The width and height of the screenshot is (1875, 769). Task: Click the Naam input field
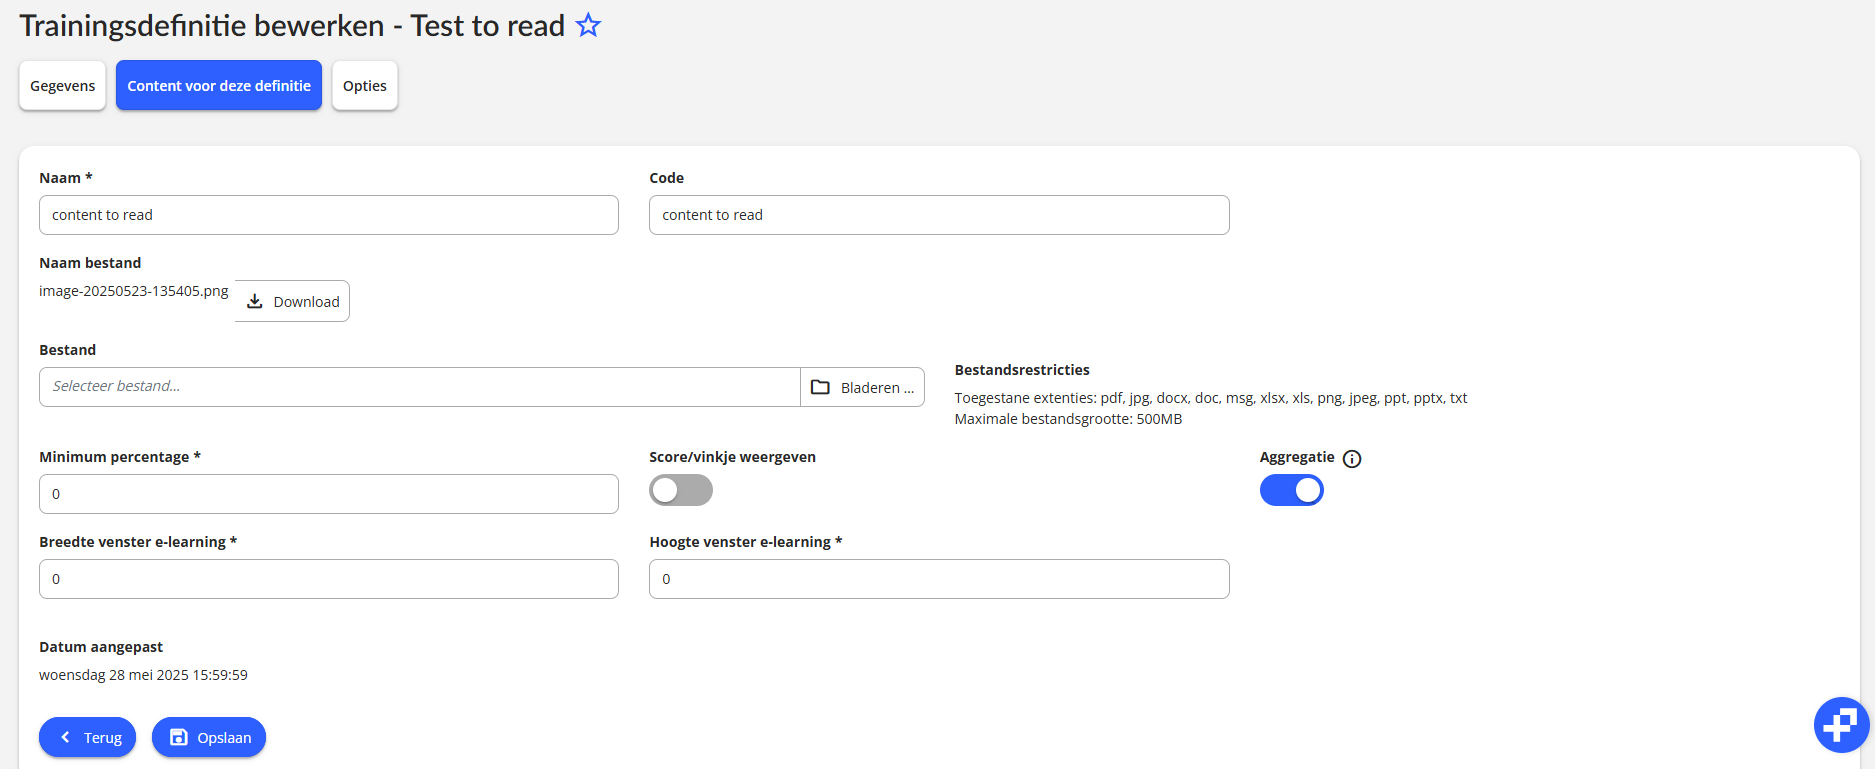(x=329, y=215)
